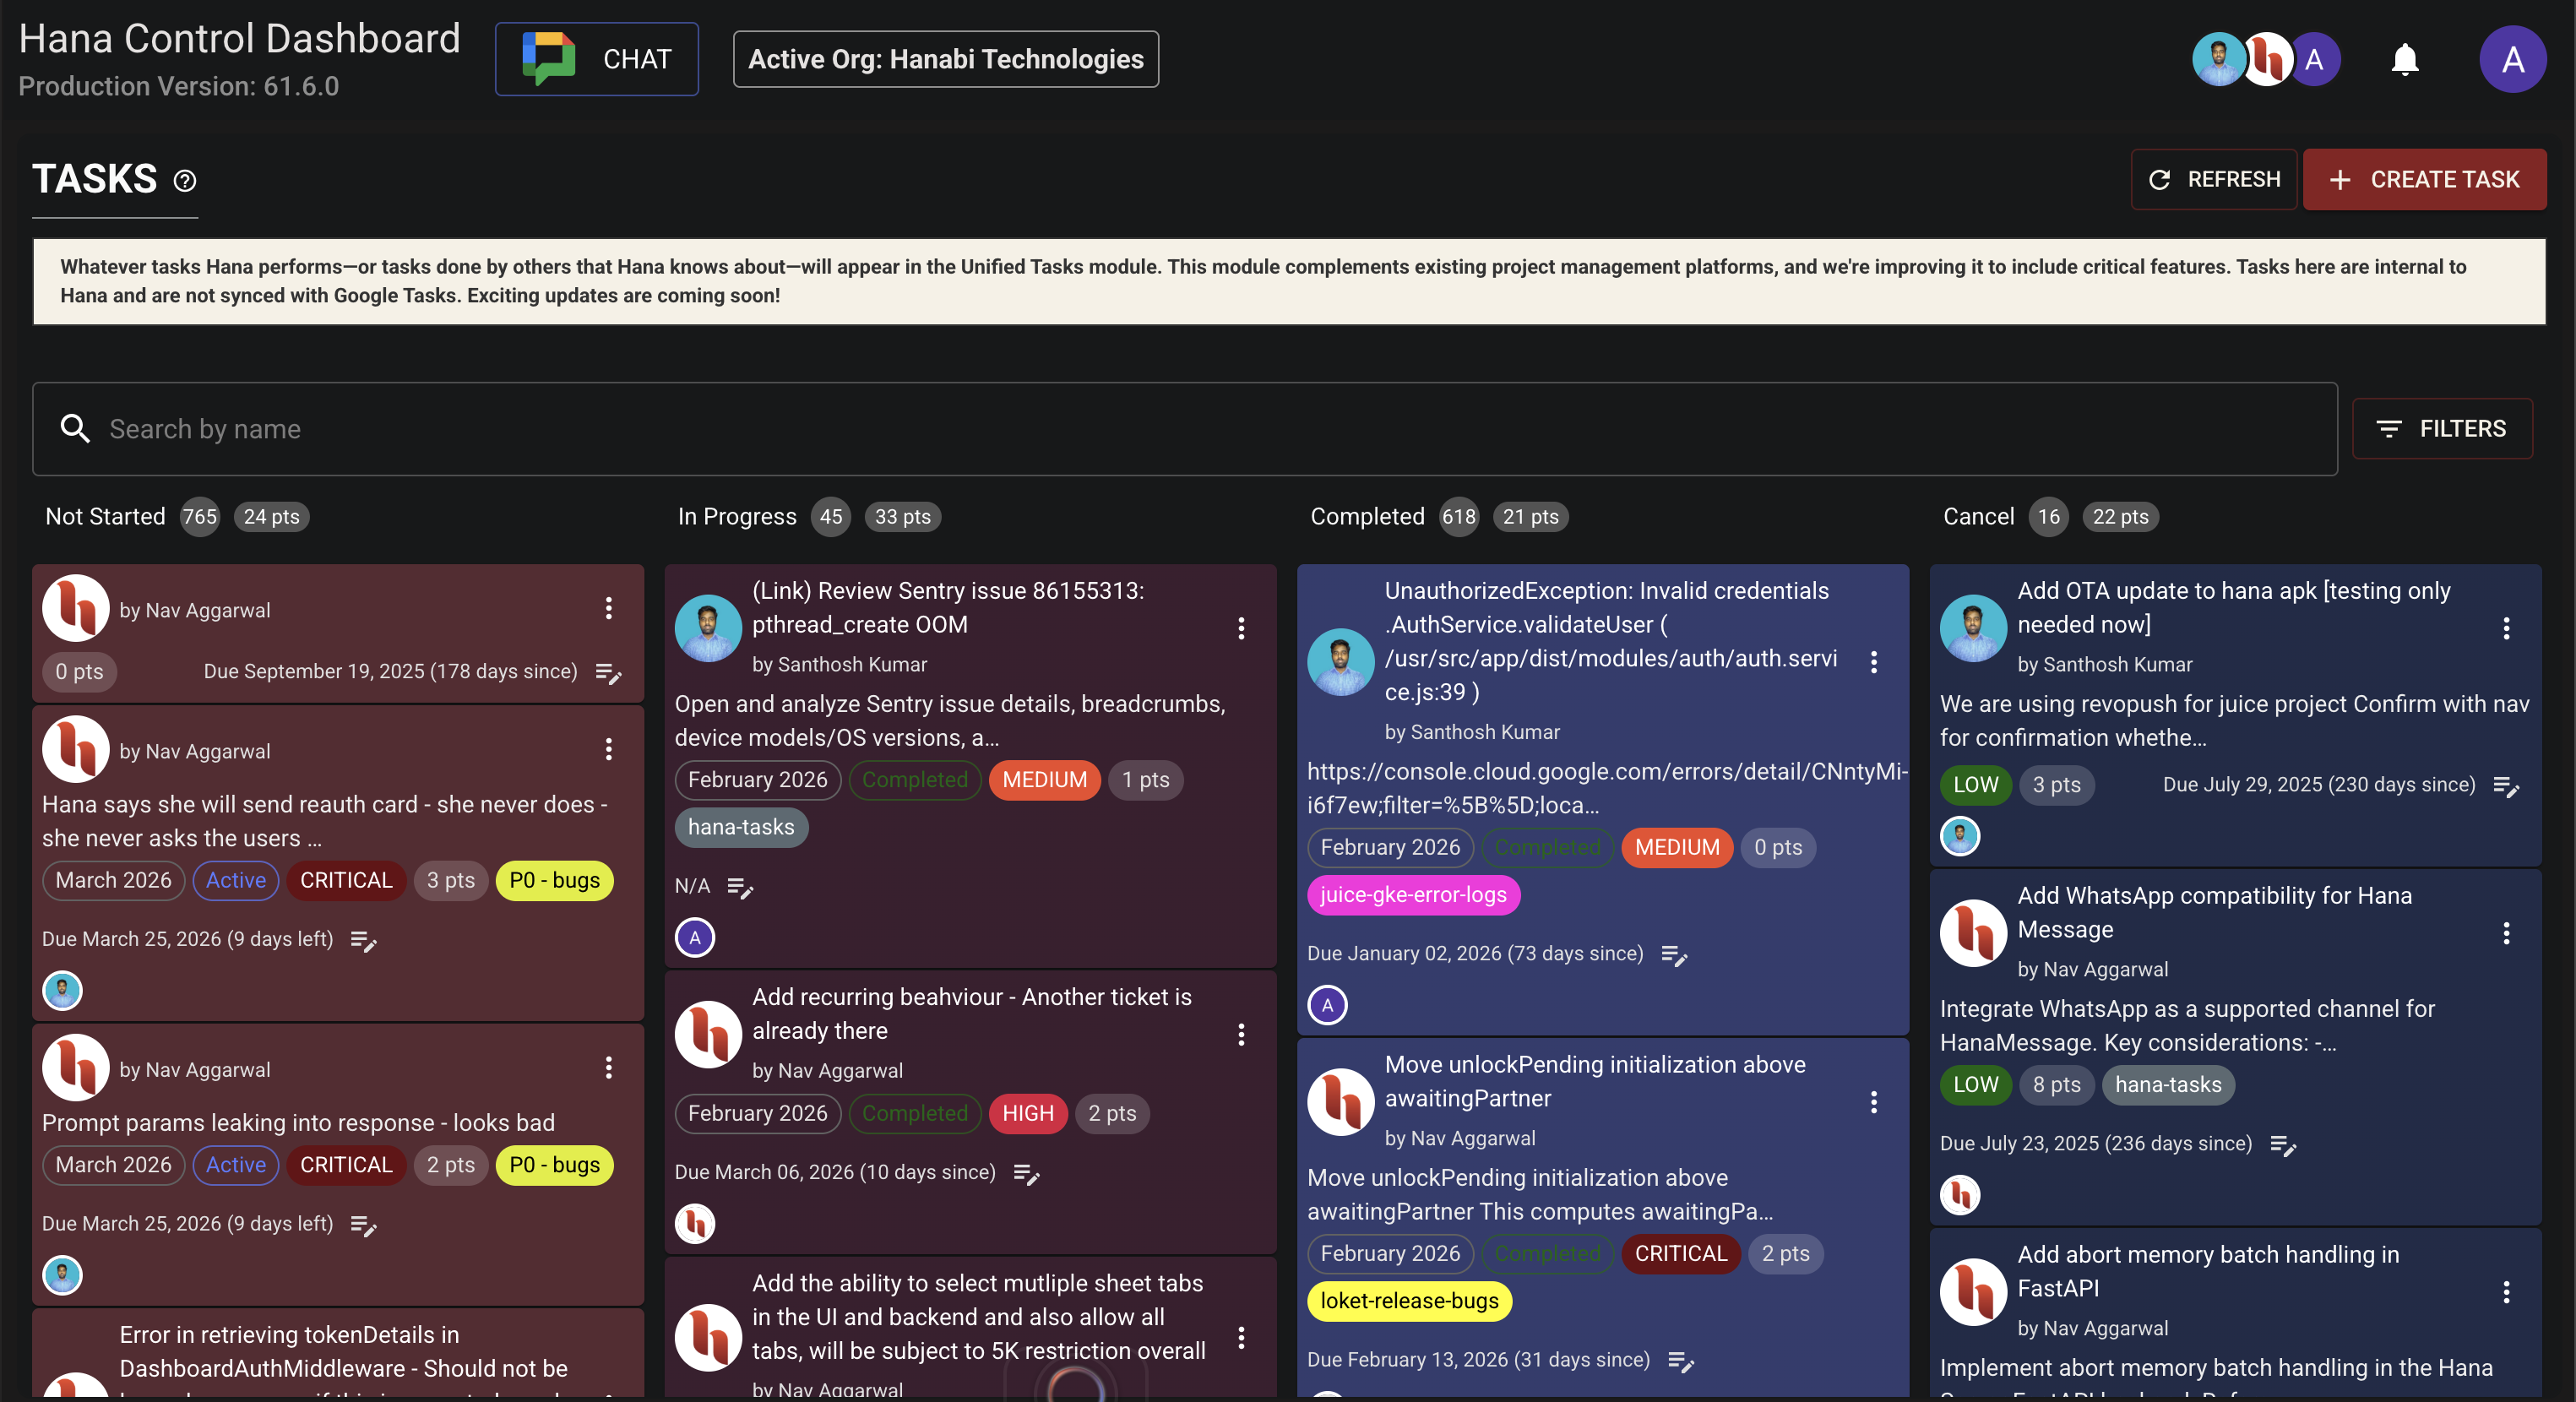The height and width of the screenshot is (1402, 2576).
Task: Open kebab menu on the Add OTA update card
Action: coord(2507,628)
